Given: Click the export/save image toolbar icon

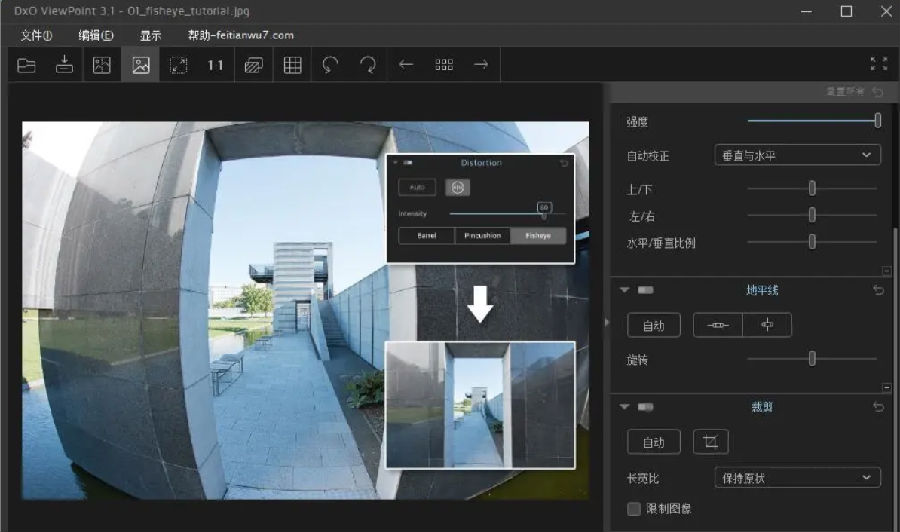Looking at the screenshot, I should (x=64, y=65).
